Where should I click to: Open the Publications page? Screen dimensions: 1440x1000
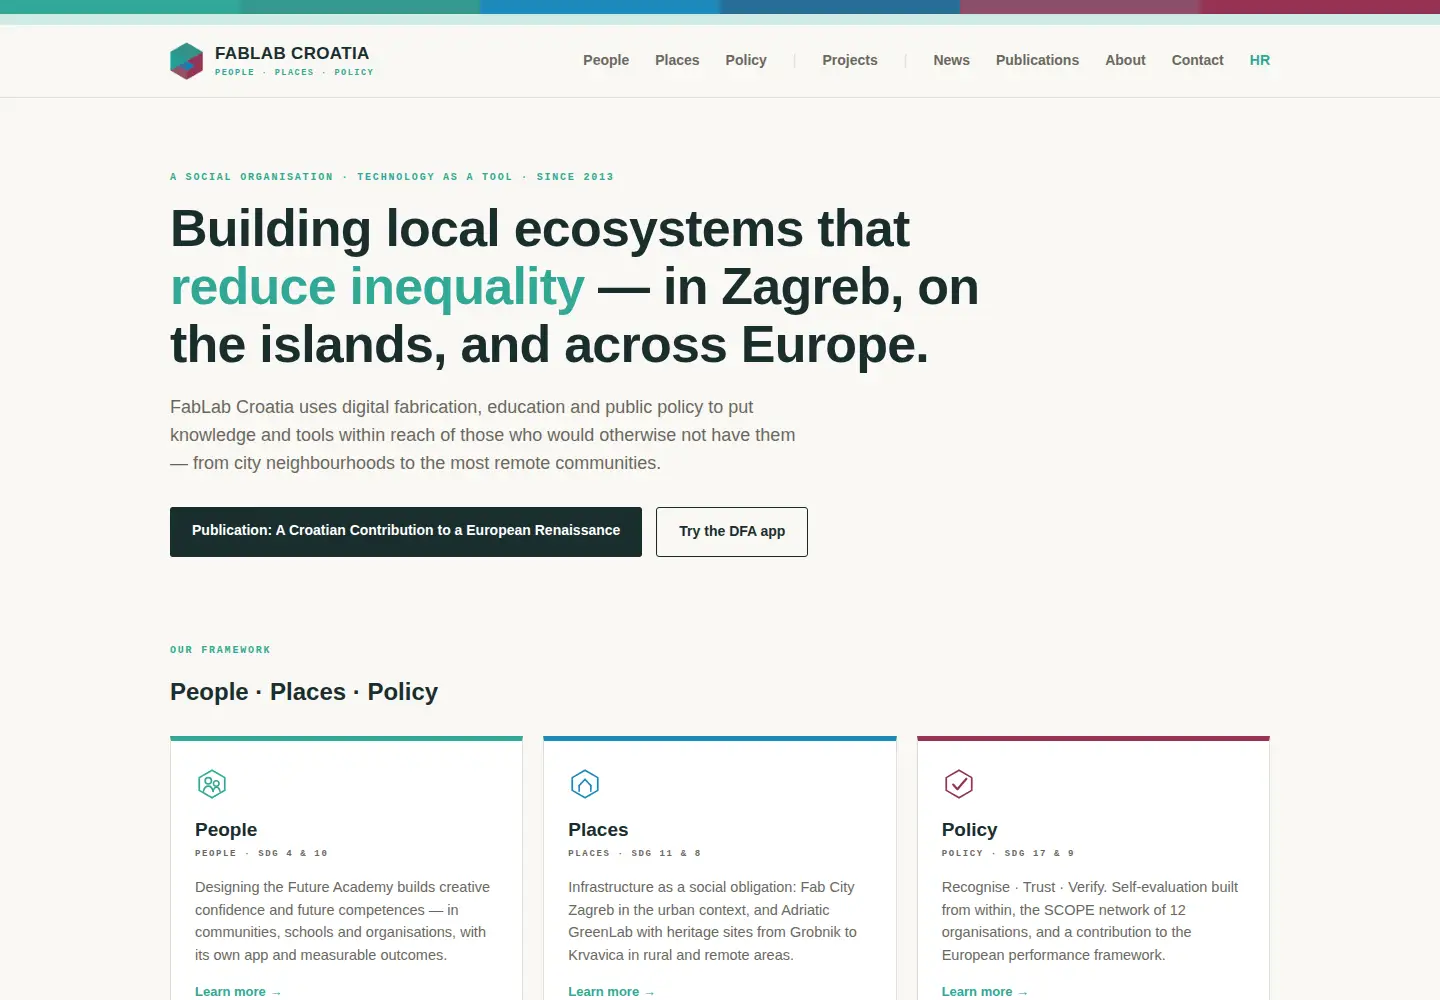point(1037,60)
